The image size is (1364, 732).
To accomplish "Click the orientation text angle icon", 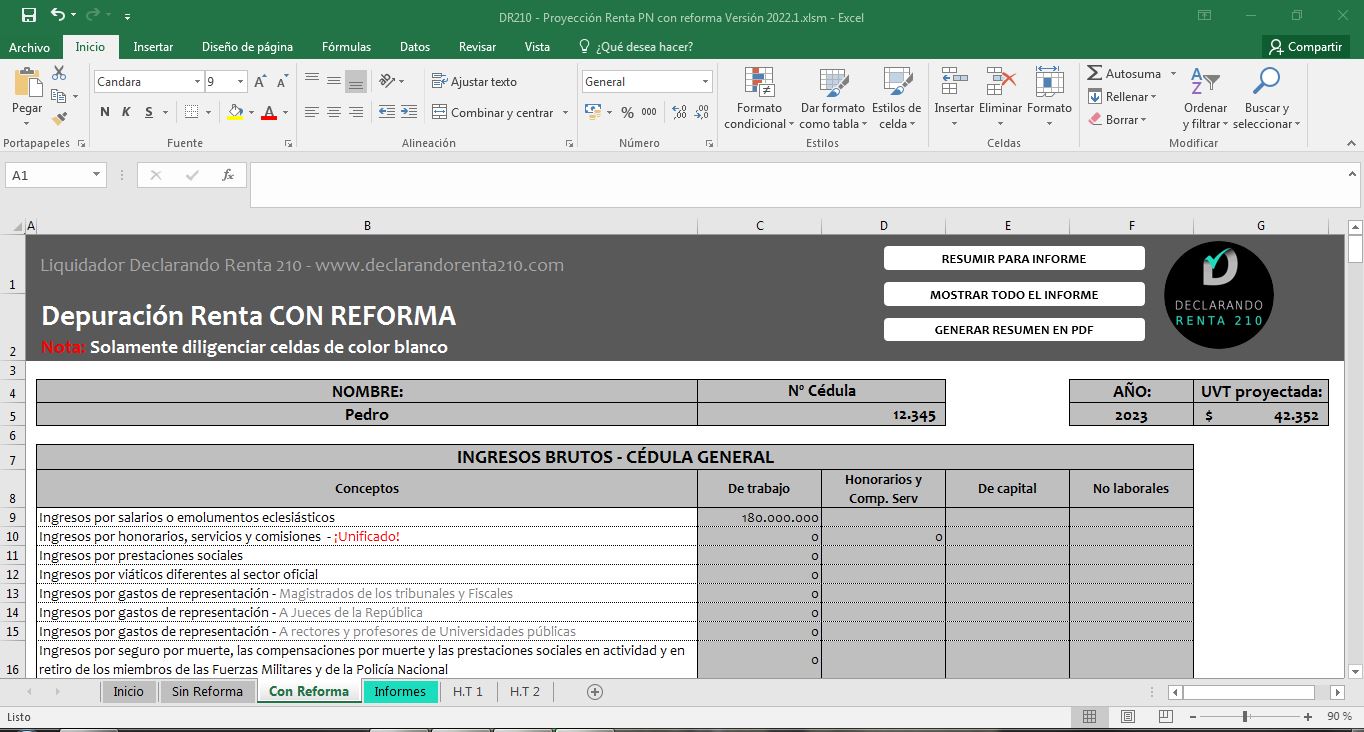I will (x=388, y=82).
